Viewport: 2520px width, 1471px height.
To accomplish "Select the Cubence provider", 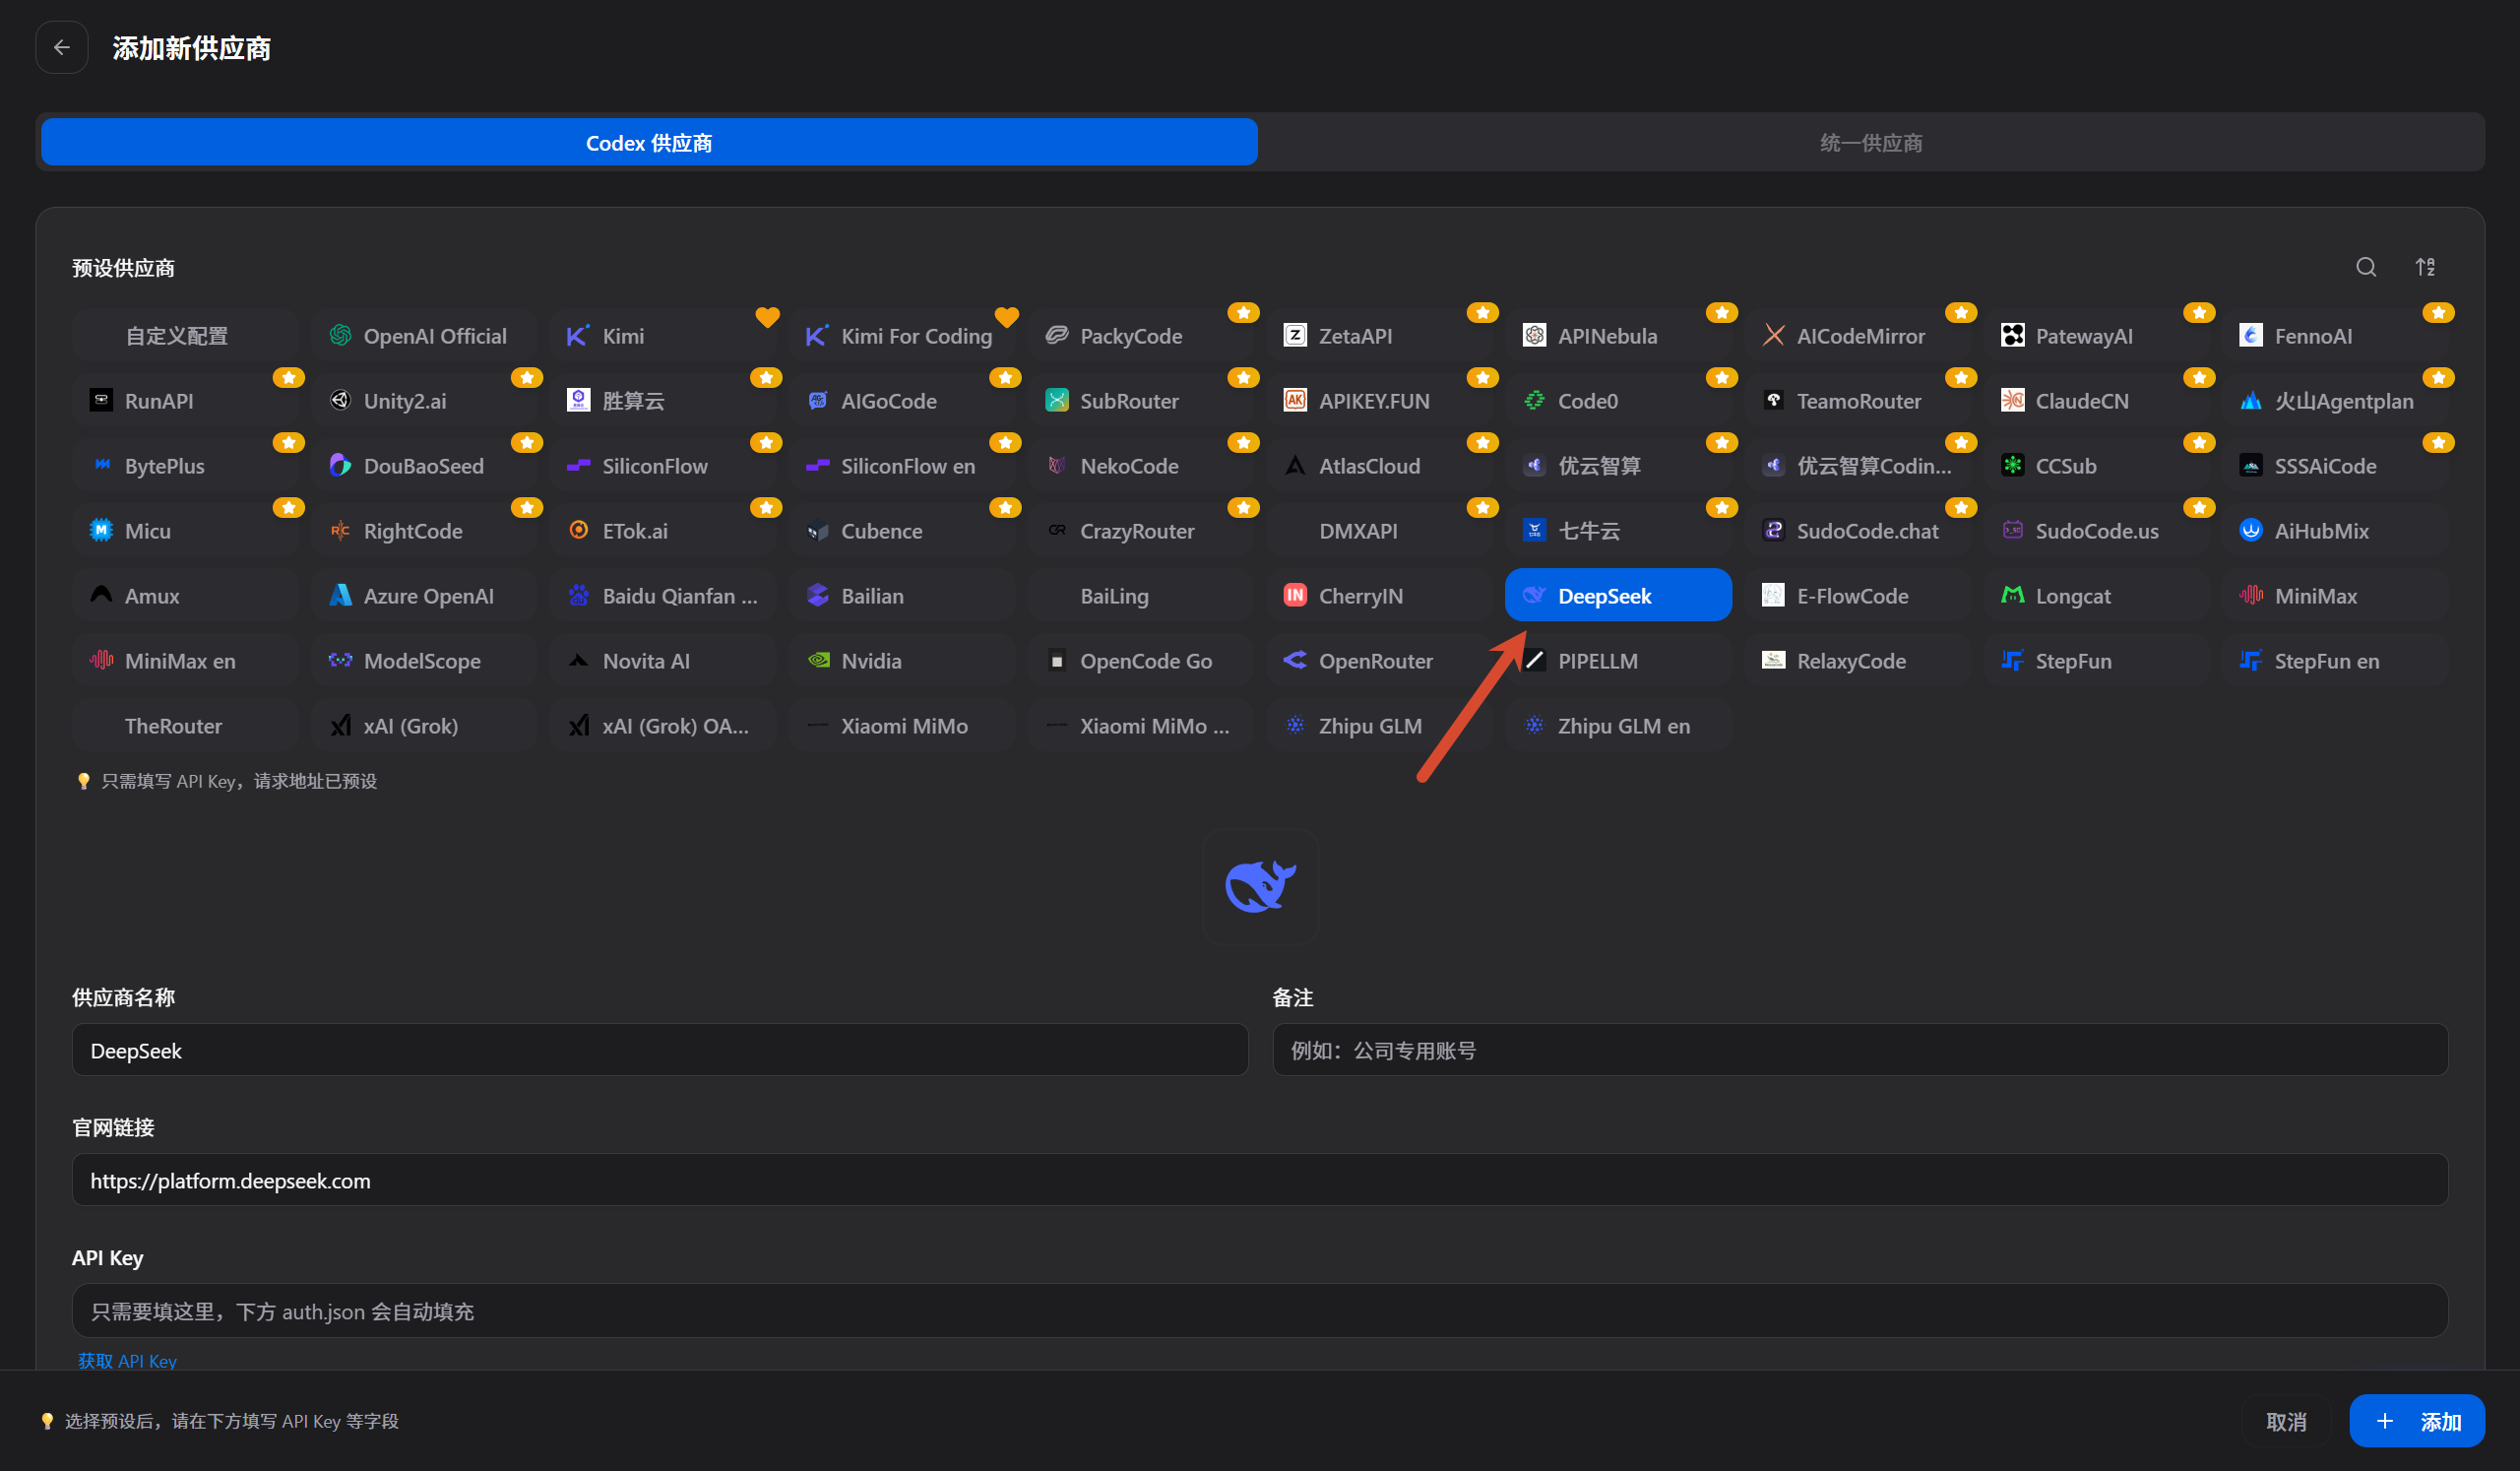I will point(902,531).
